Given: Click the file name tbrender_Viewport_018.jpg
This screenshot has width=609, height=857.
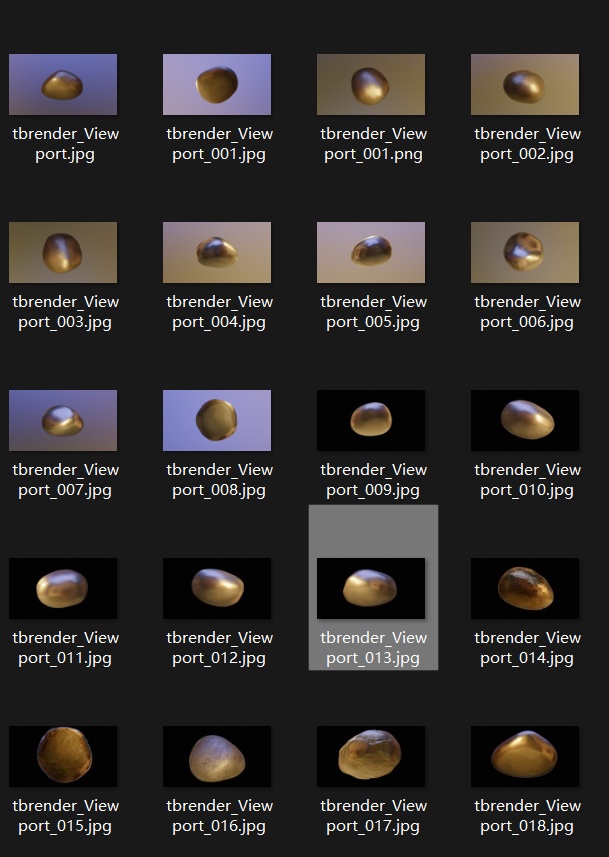Looking at the screenshot, I should [528, 815].
